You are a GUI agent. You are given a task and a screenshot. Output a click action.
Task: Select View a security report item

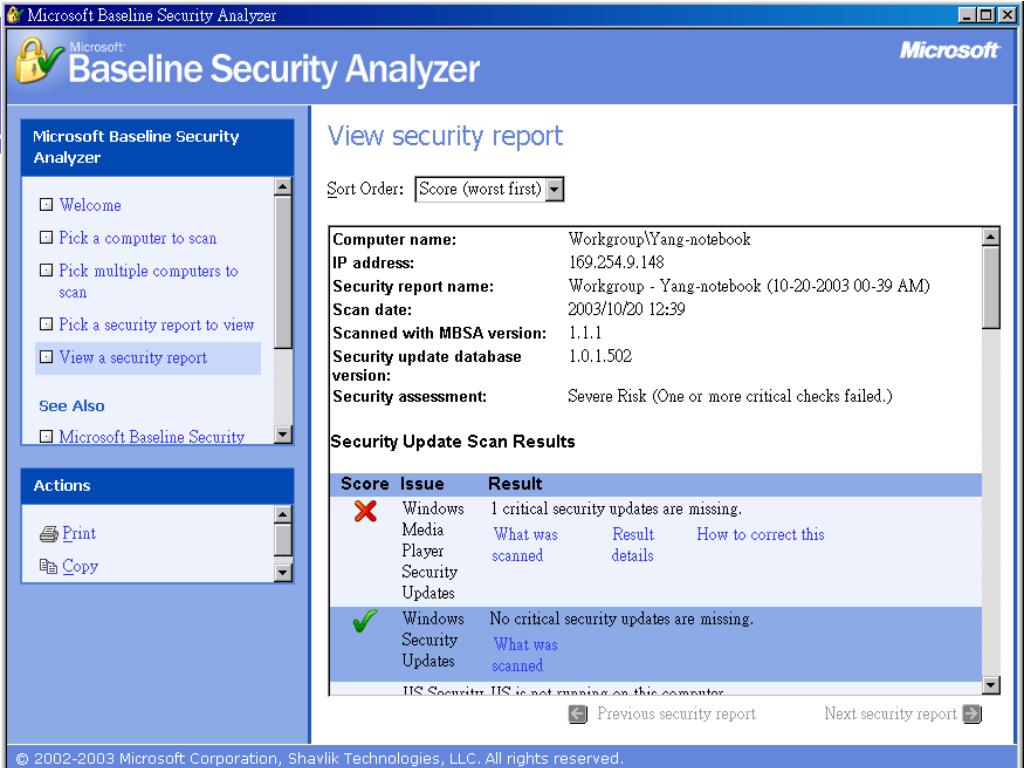click(x=148, y=358)
